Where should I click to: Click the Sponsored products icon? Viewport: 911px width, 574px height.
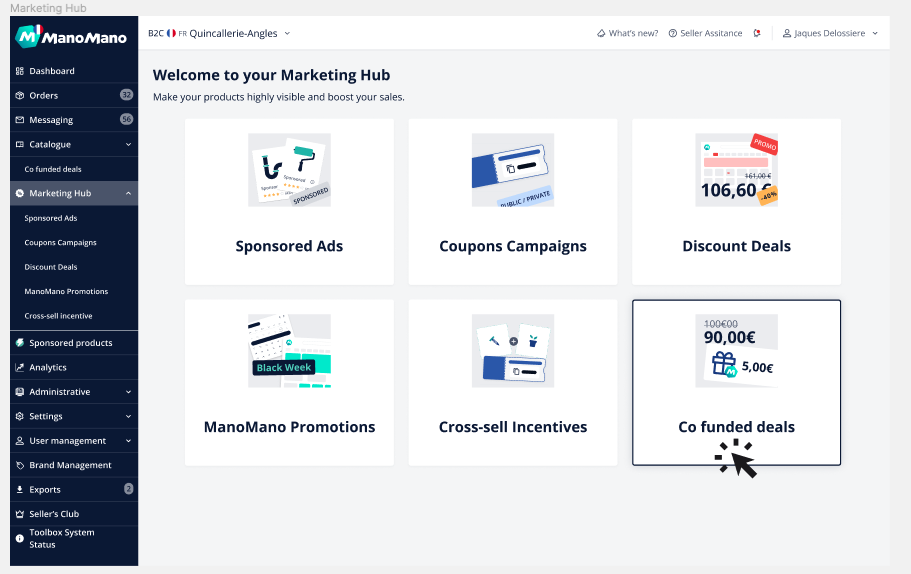(x=20, y=343)
